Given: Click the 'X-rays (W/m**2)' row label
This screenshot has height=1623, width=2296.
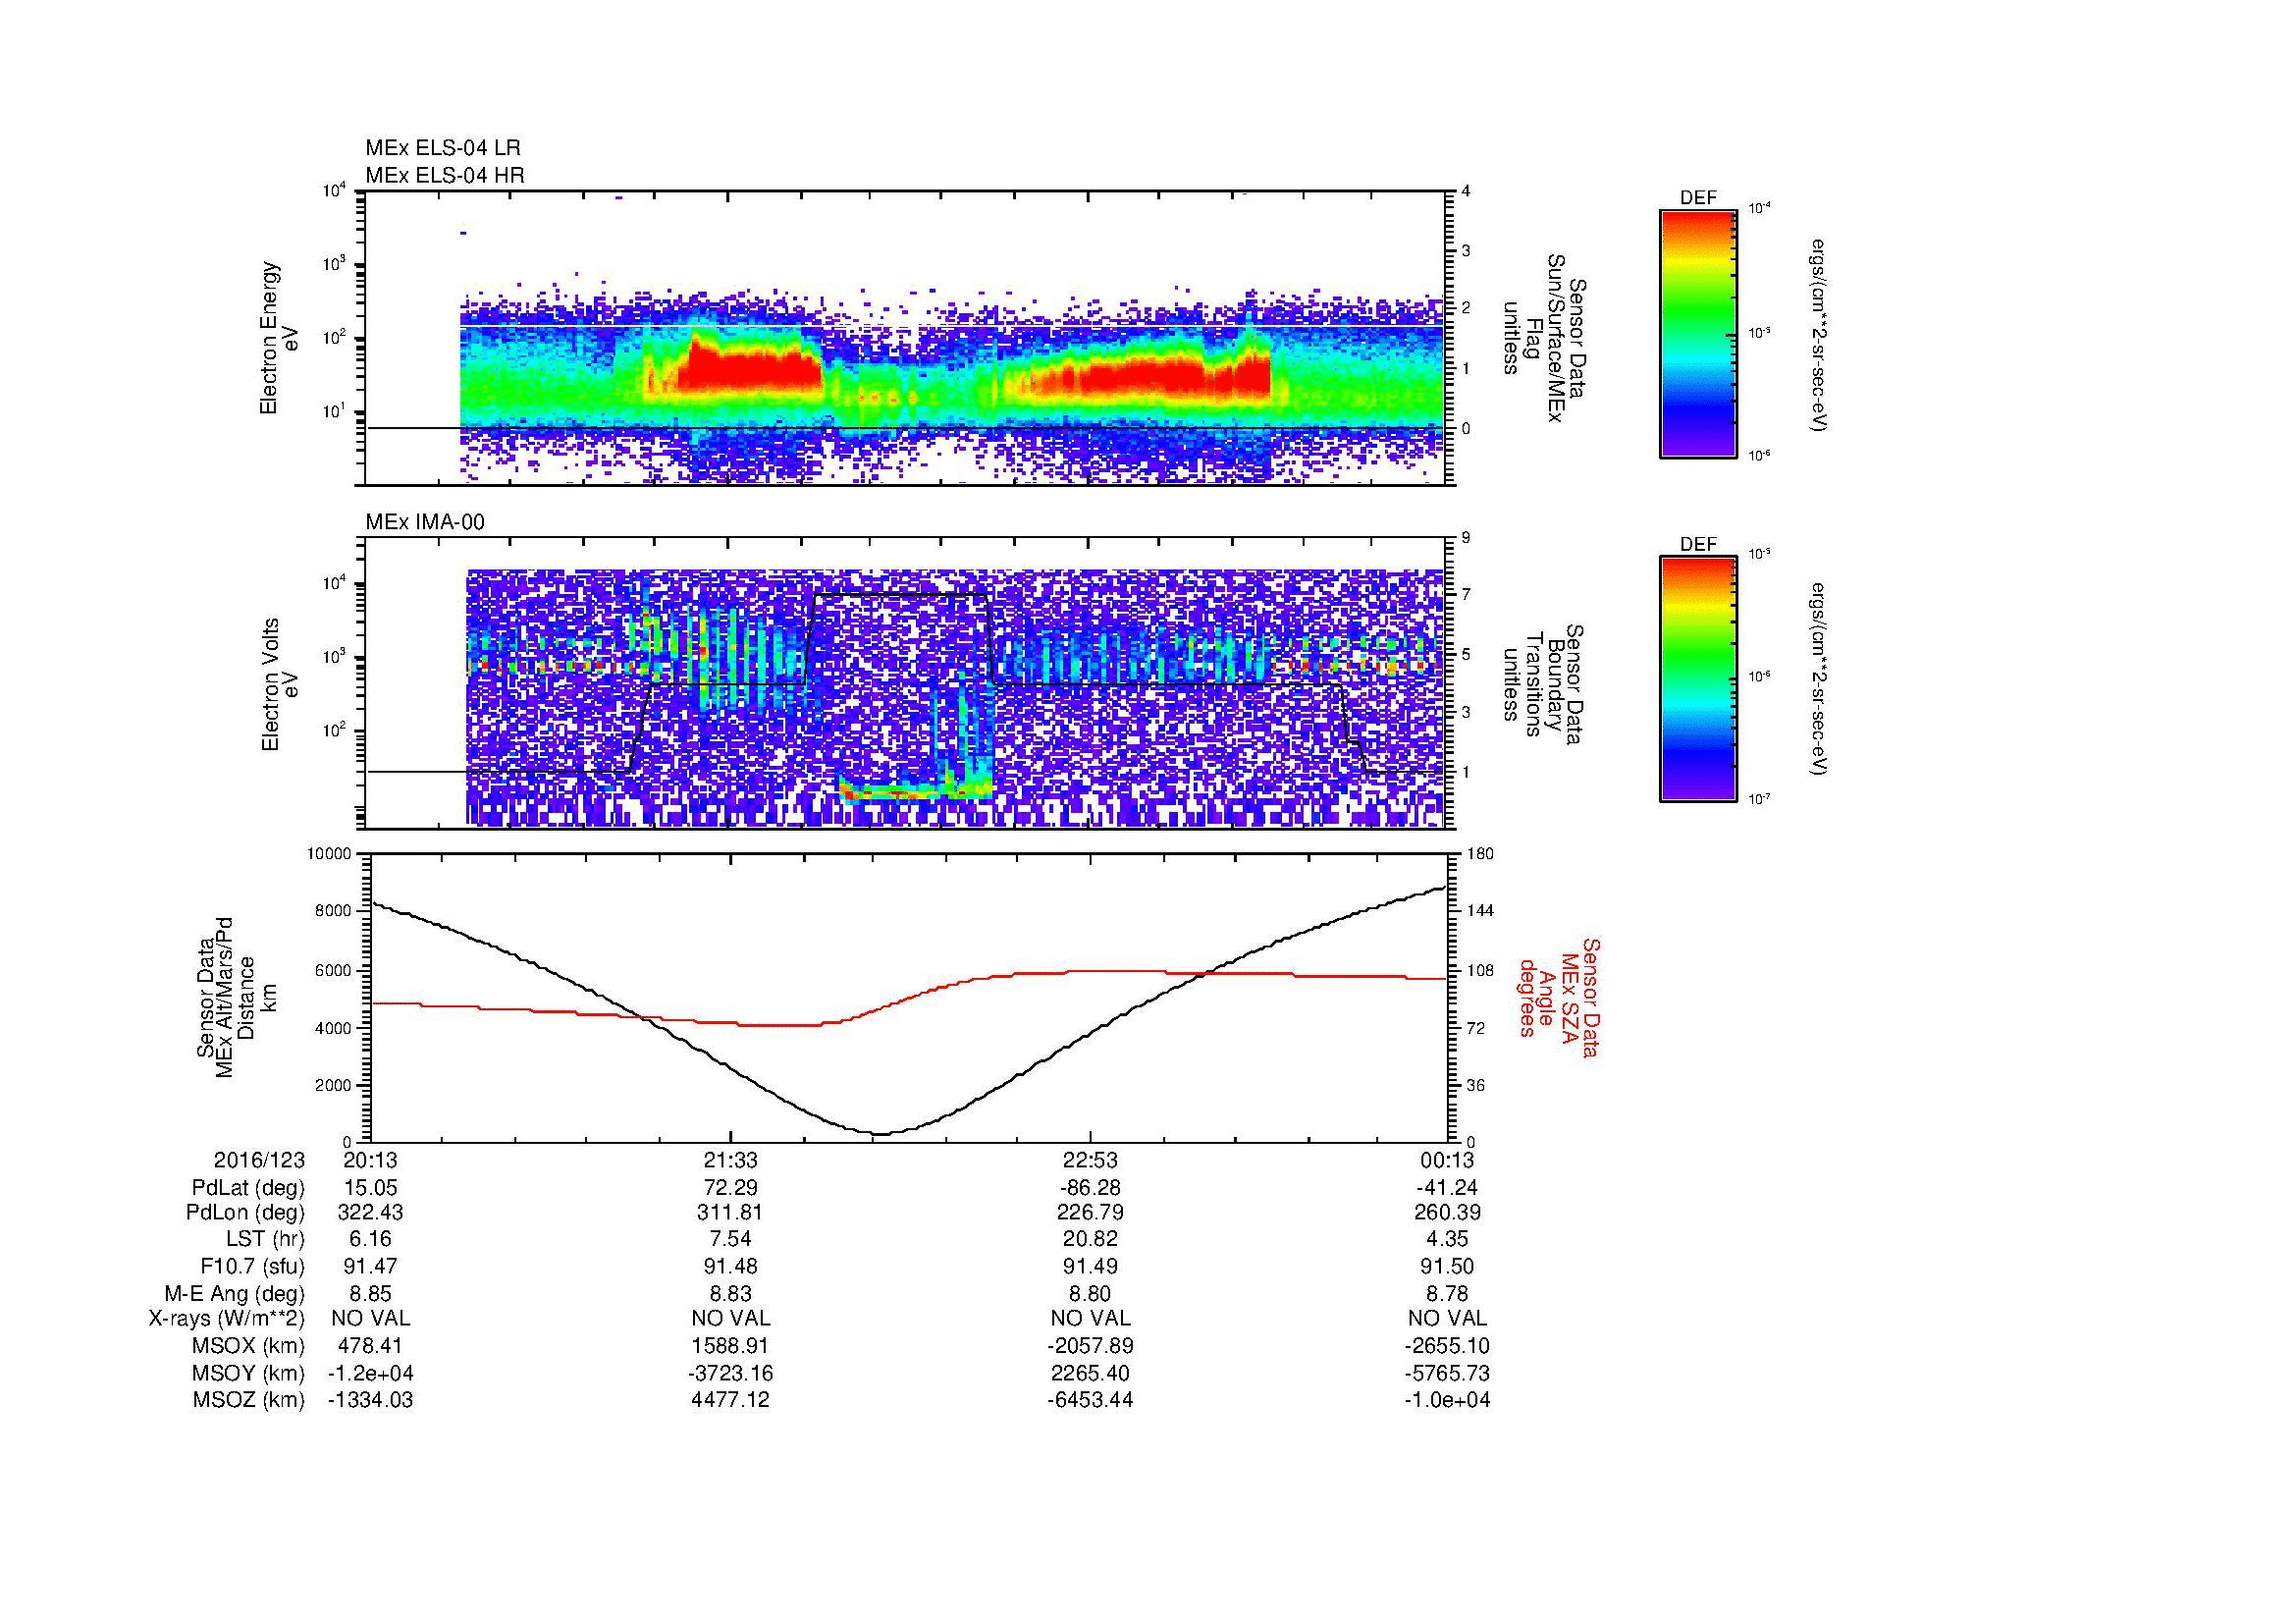Looking at the screenshot, I should 227,1319.
